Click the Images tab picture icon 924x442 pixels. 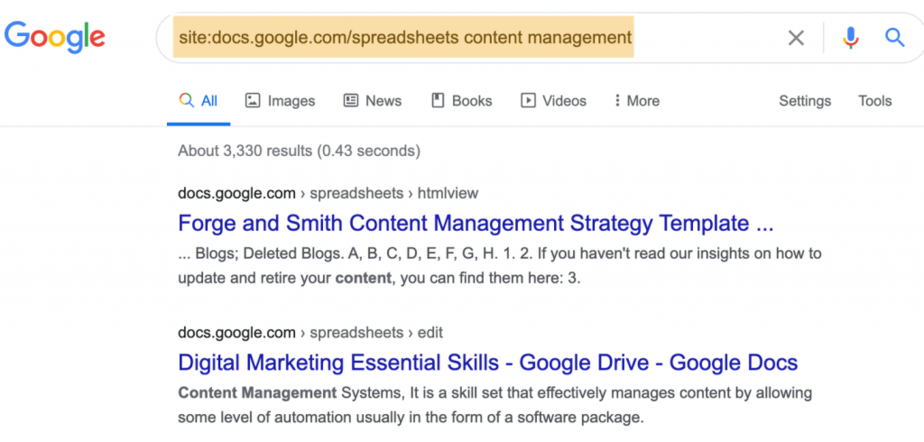[253, 101]
